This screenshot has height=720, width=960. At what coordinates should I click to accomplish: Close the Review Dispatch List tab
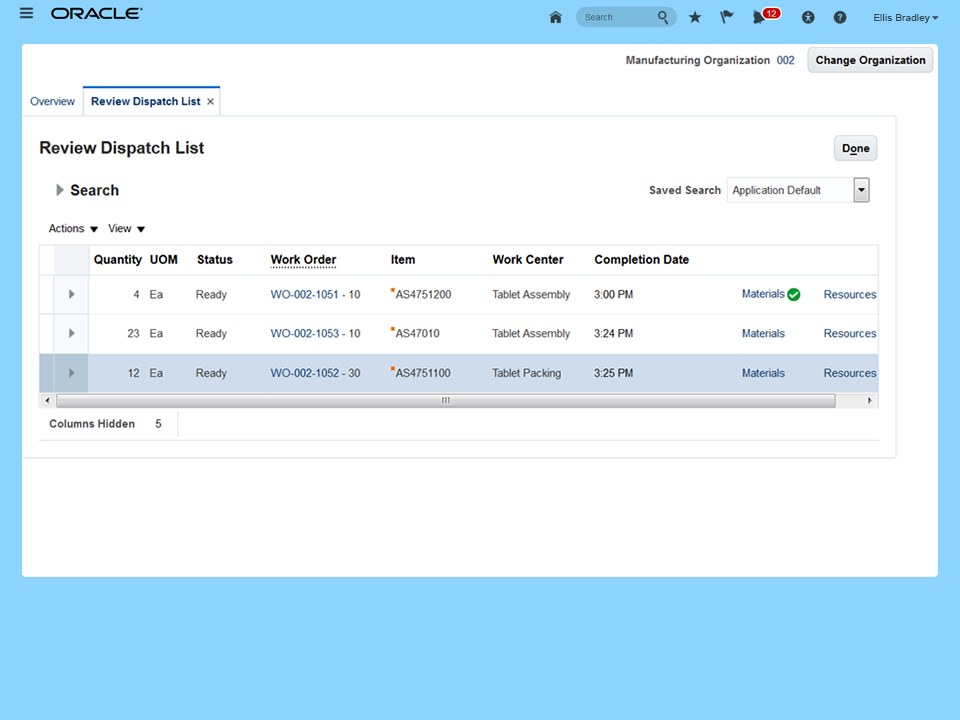210,102
